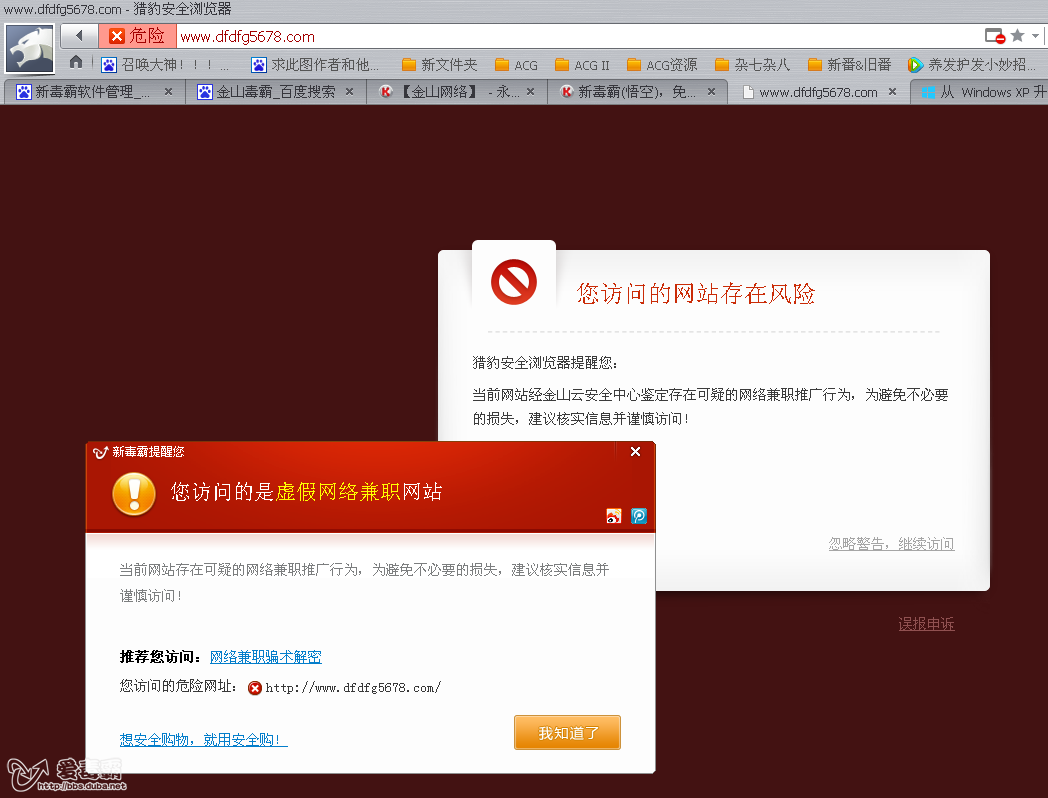Open the favorites dropdown arrow beside the star
Viewport: 1048px width, 798px height.
pyautogui.click(x=1036, y=34)
